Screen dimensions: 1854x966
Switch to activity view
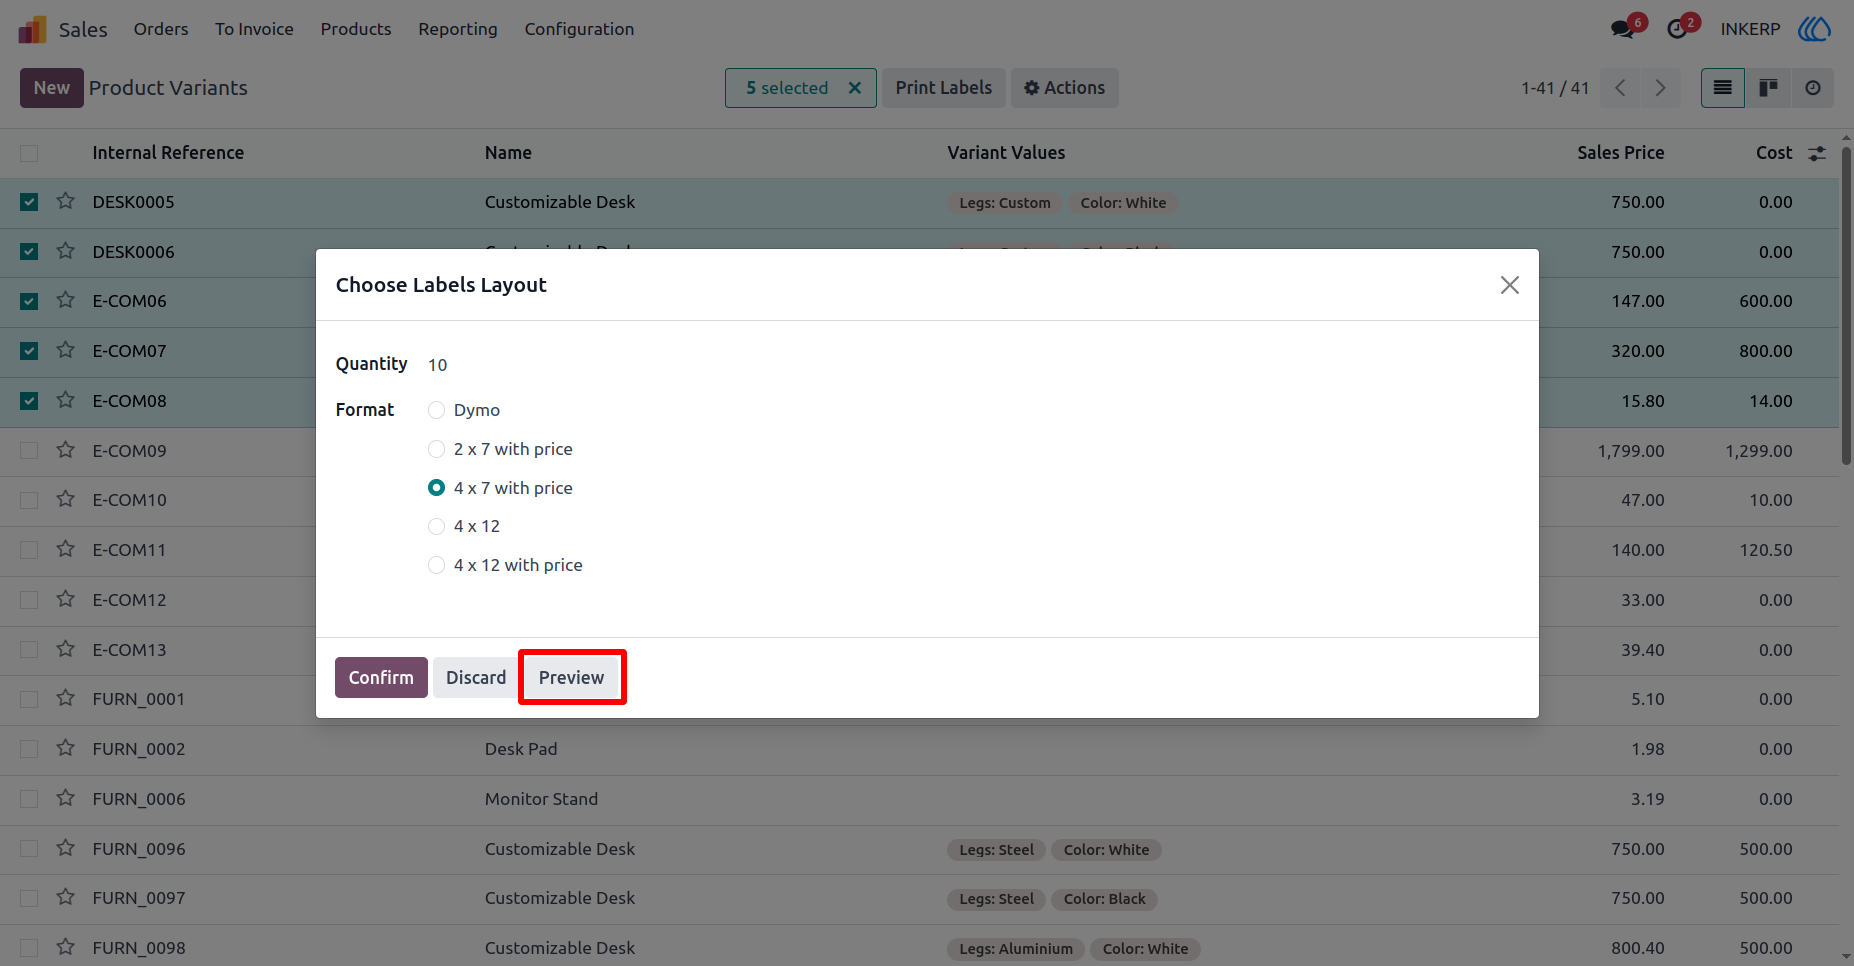coord(1813,88)
